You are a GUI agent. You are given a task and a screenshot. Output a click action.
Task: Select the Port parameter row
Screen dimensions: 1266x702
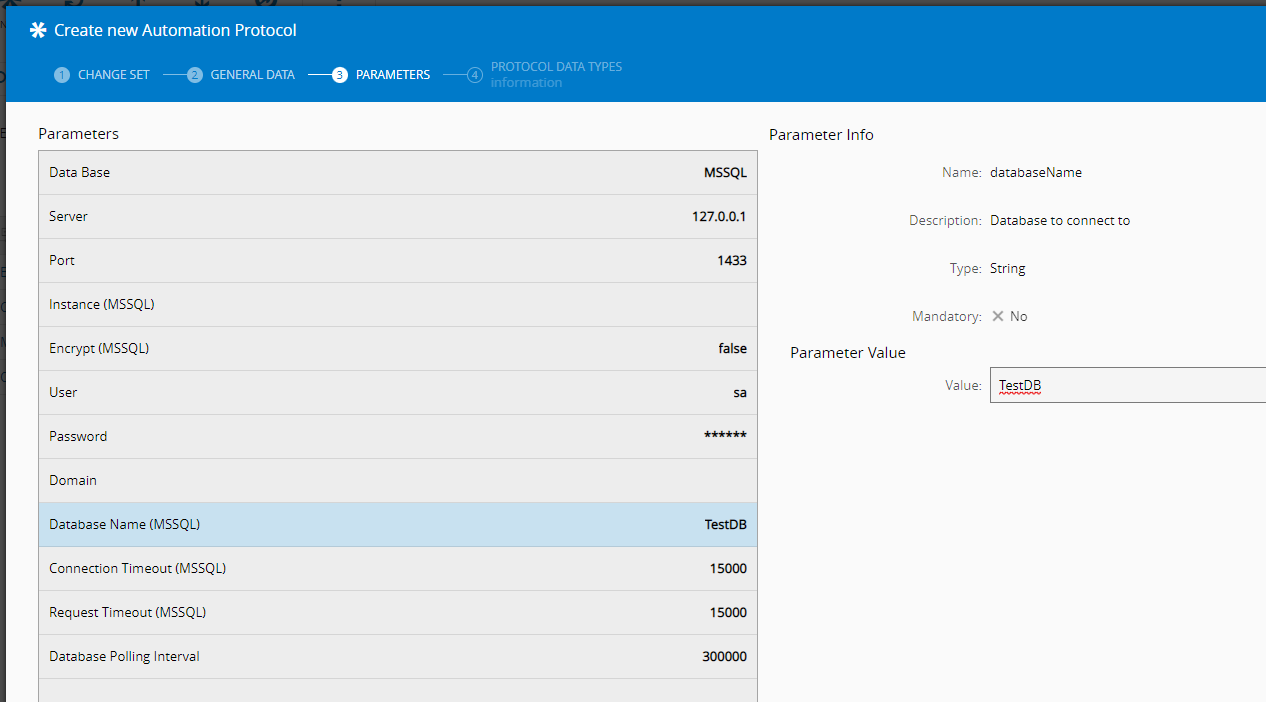point(398,261)
